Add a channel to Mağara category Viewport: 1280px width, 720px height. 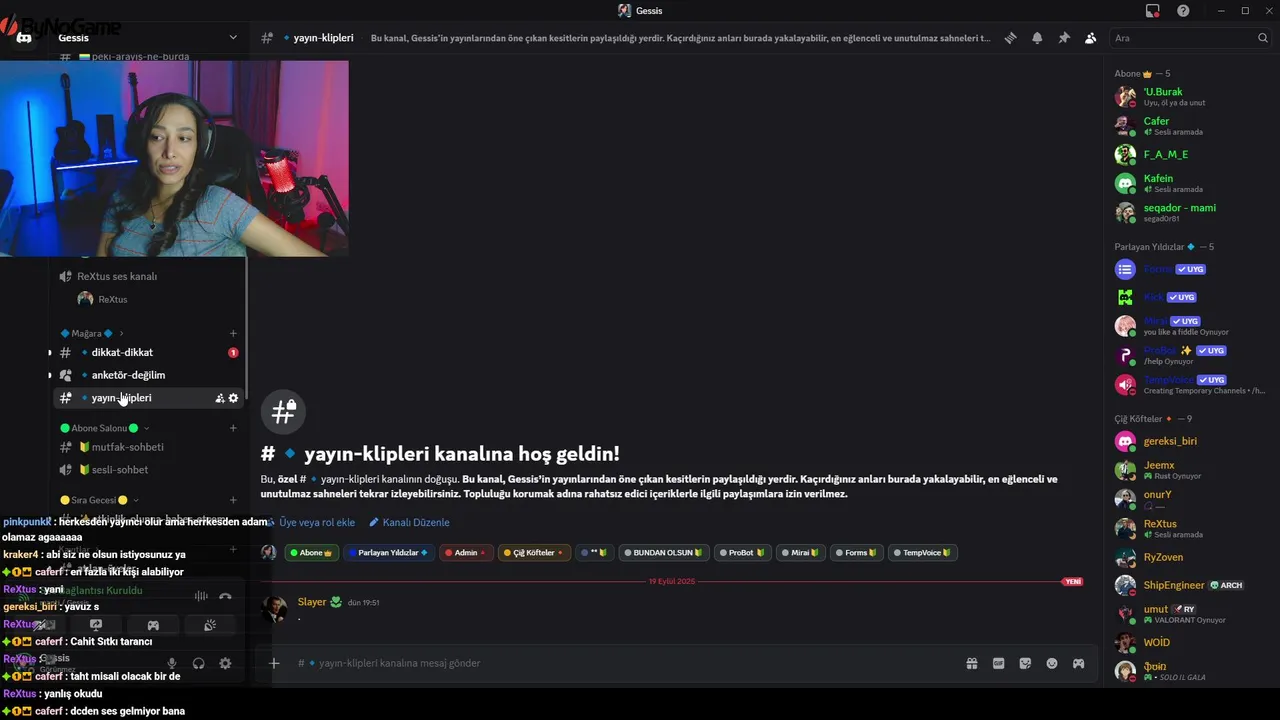(x=233, y=333)
